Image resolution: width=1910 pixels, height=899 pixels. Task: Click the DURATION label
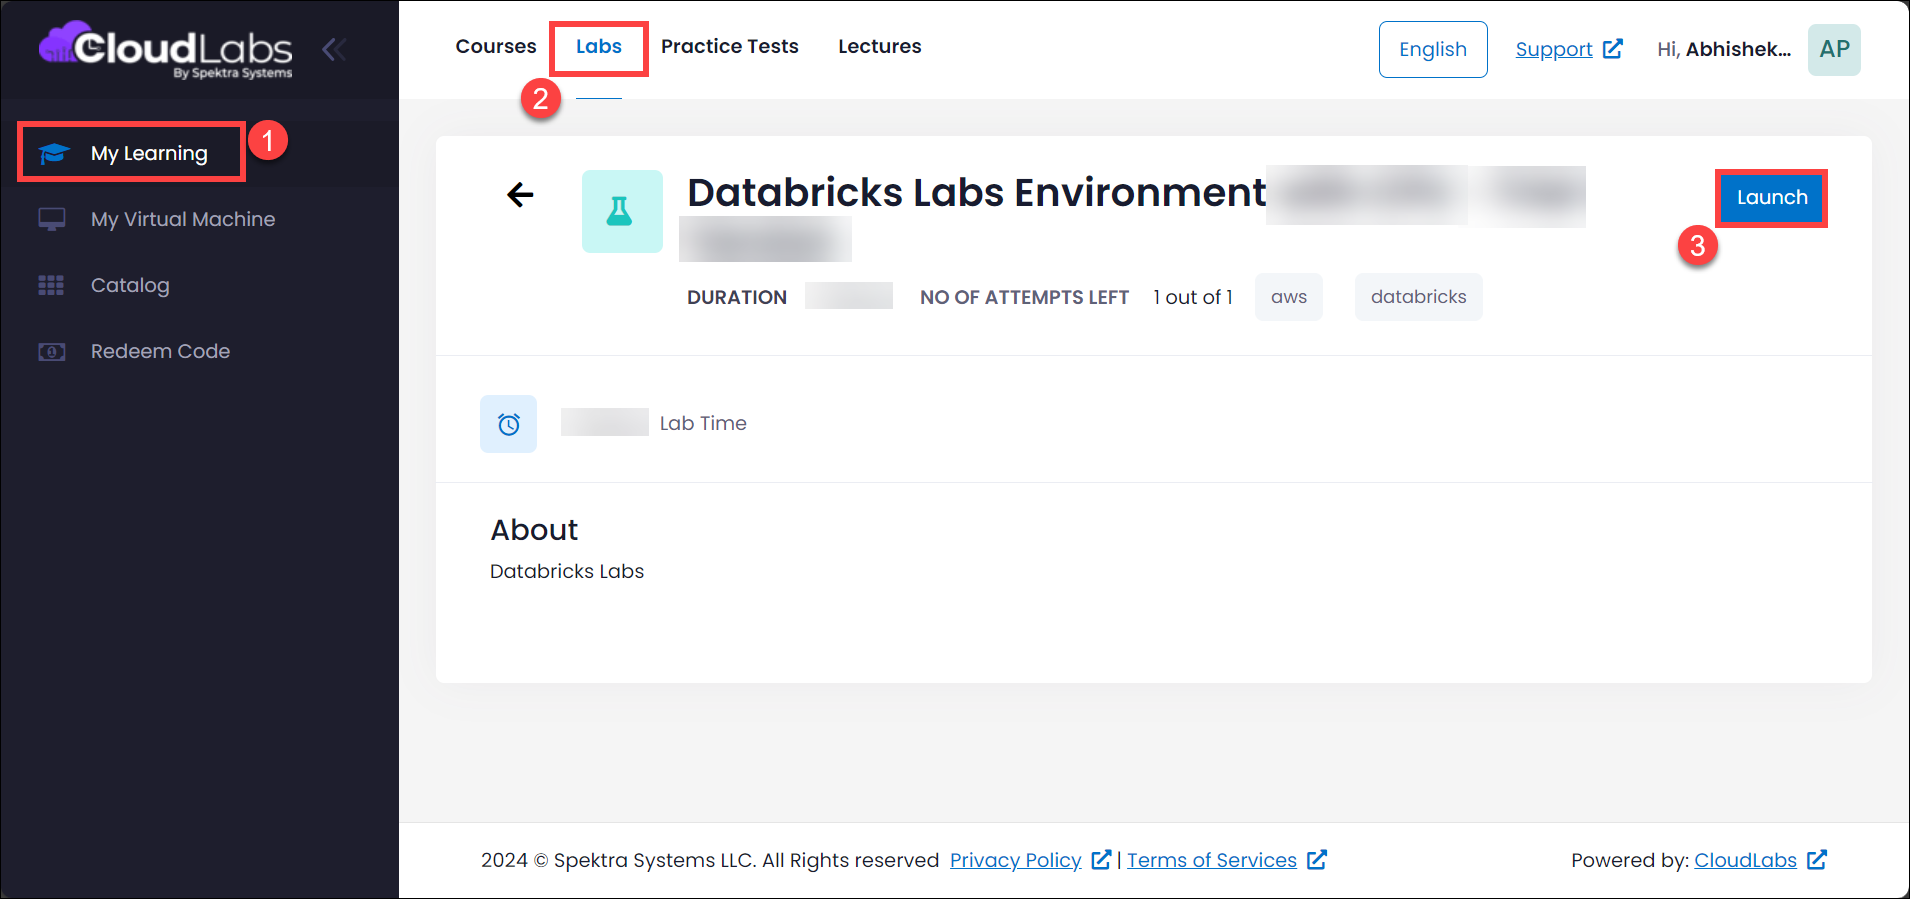point(737,297)
